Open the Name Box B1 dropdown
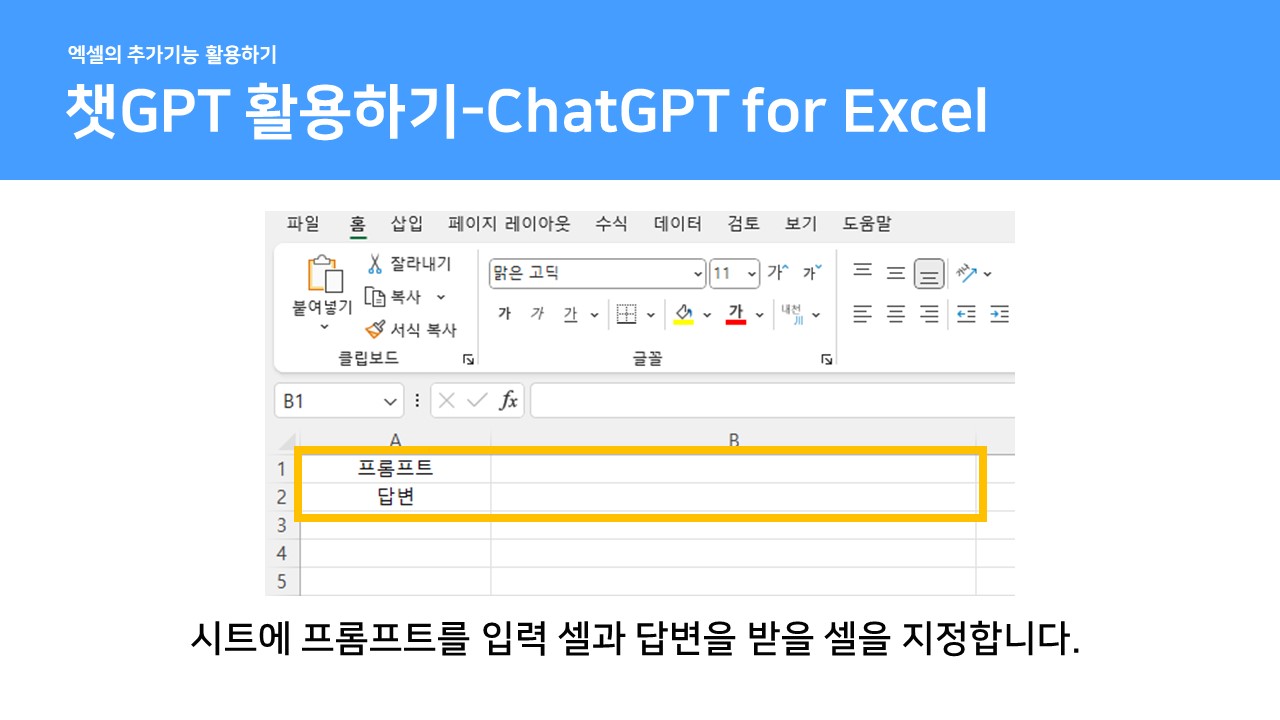The image size is (1280, 720). (390, 401)
